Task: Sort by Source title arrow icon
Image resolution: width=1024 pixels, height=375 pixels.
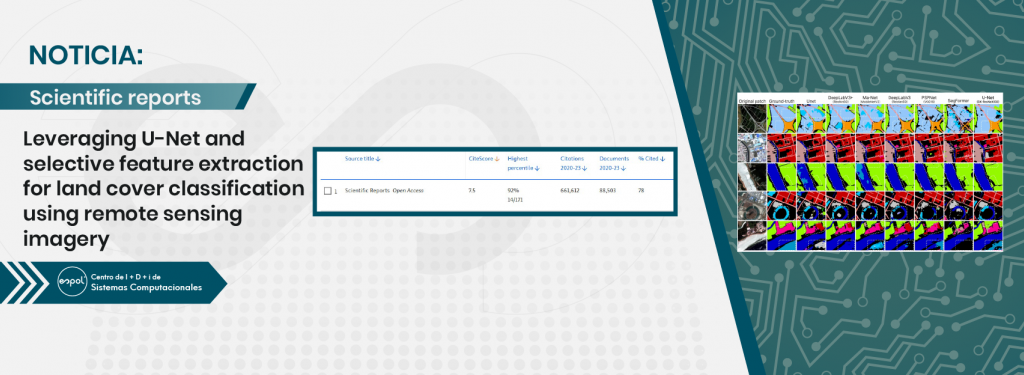Action: pos(378,159)
